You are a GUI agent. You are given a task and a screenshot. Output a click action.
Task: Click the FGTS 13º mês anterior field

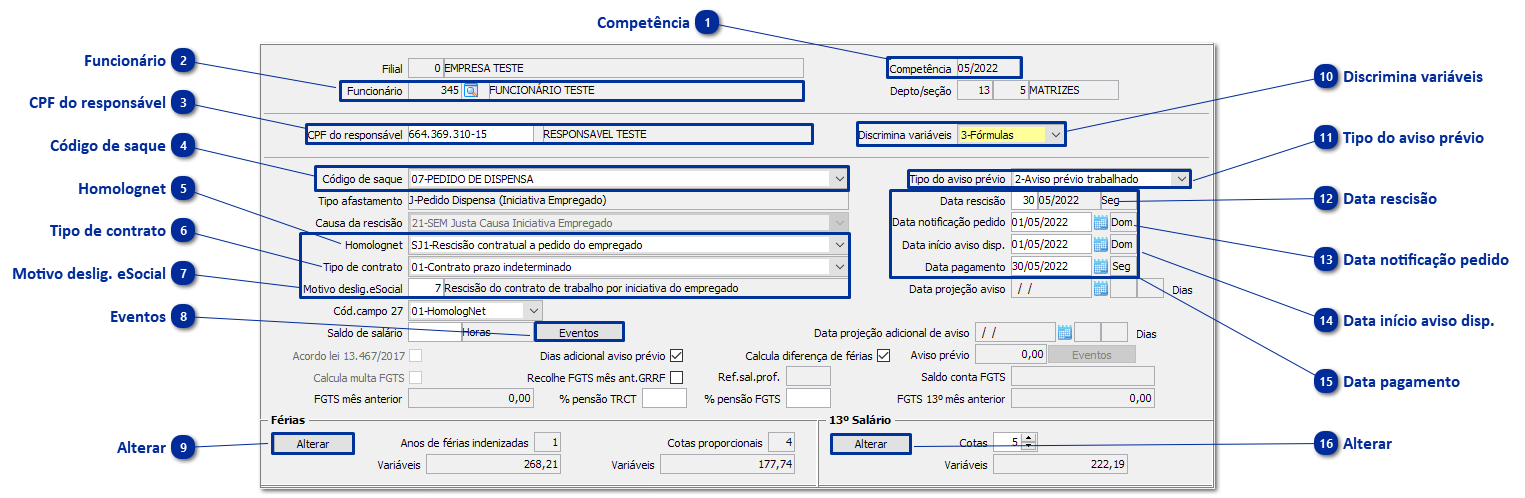(x=1083, y=398)
